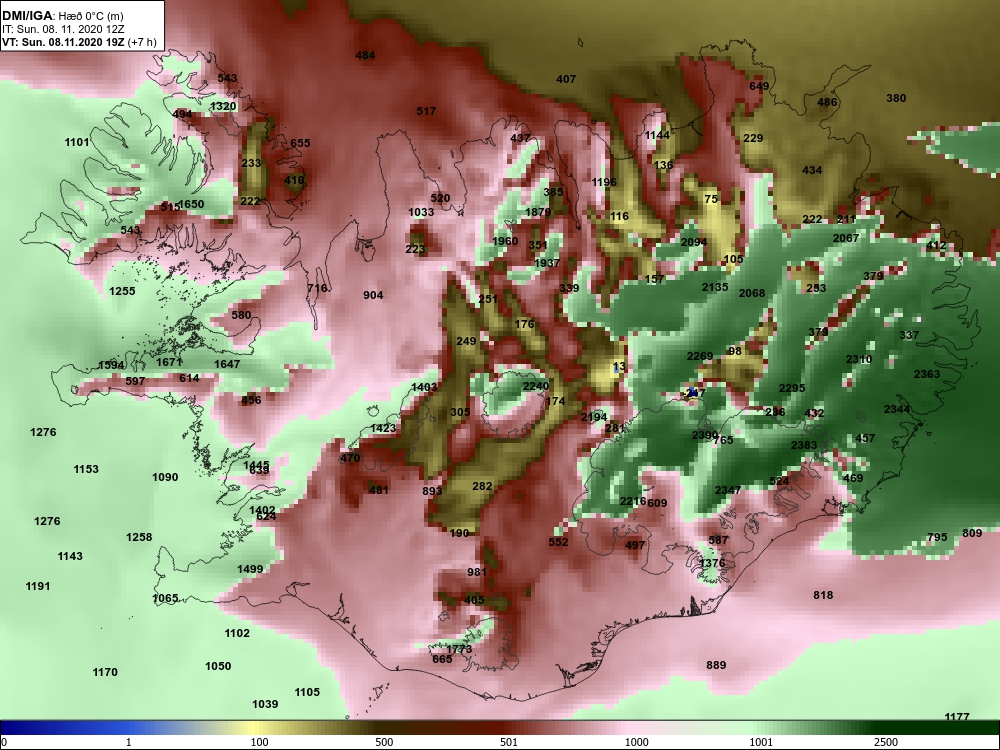Click the map value '1196'
The image size is (1000, 750).
[x=604, y=182]
